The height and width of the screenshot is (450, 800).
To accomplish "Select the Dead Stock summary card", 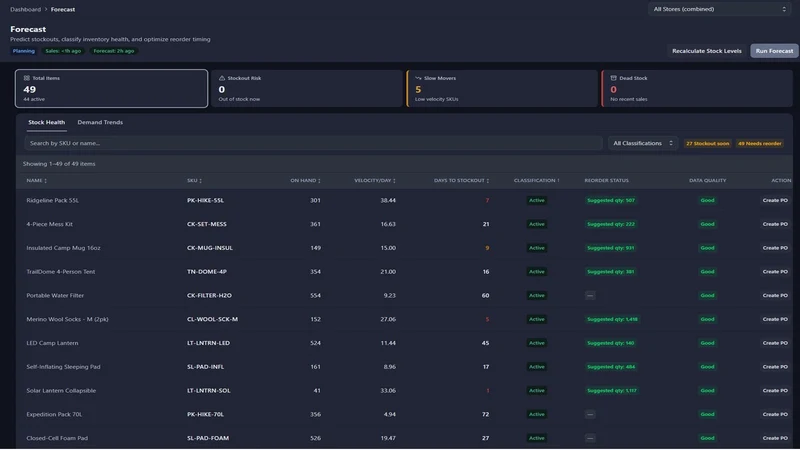I will 697,88.
